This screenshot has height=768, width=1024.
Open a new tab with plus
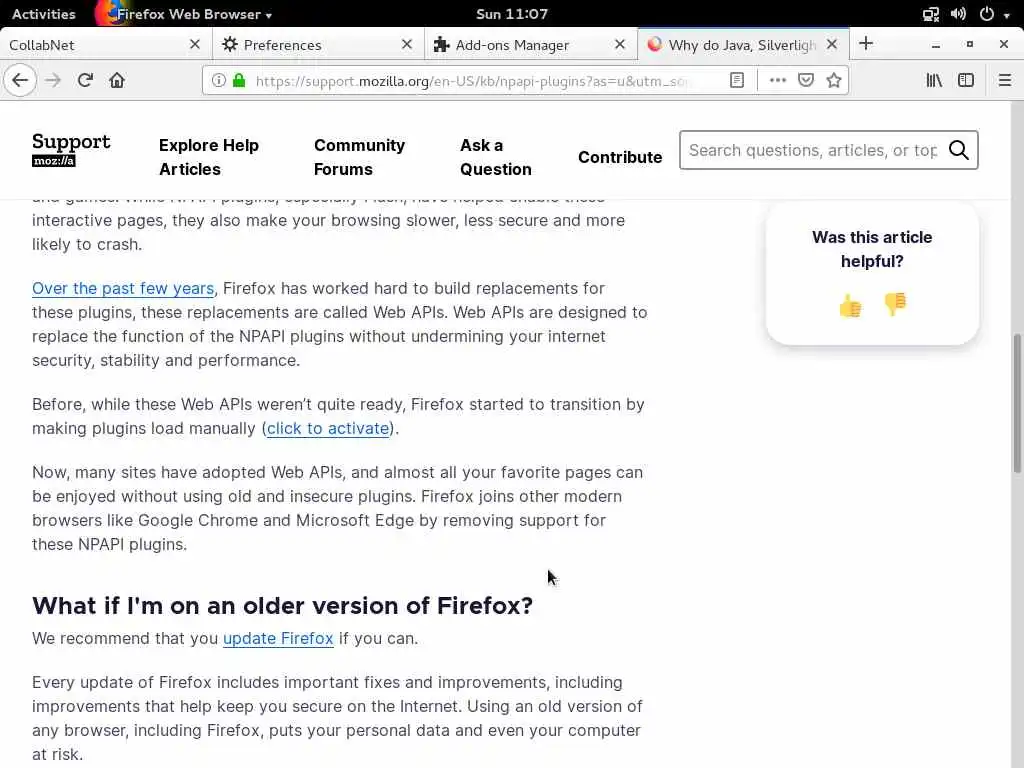click(866, 44)
